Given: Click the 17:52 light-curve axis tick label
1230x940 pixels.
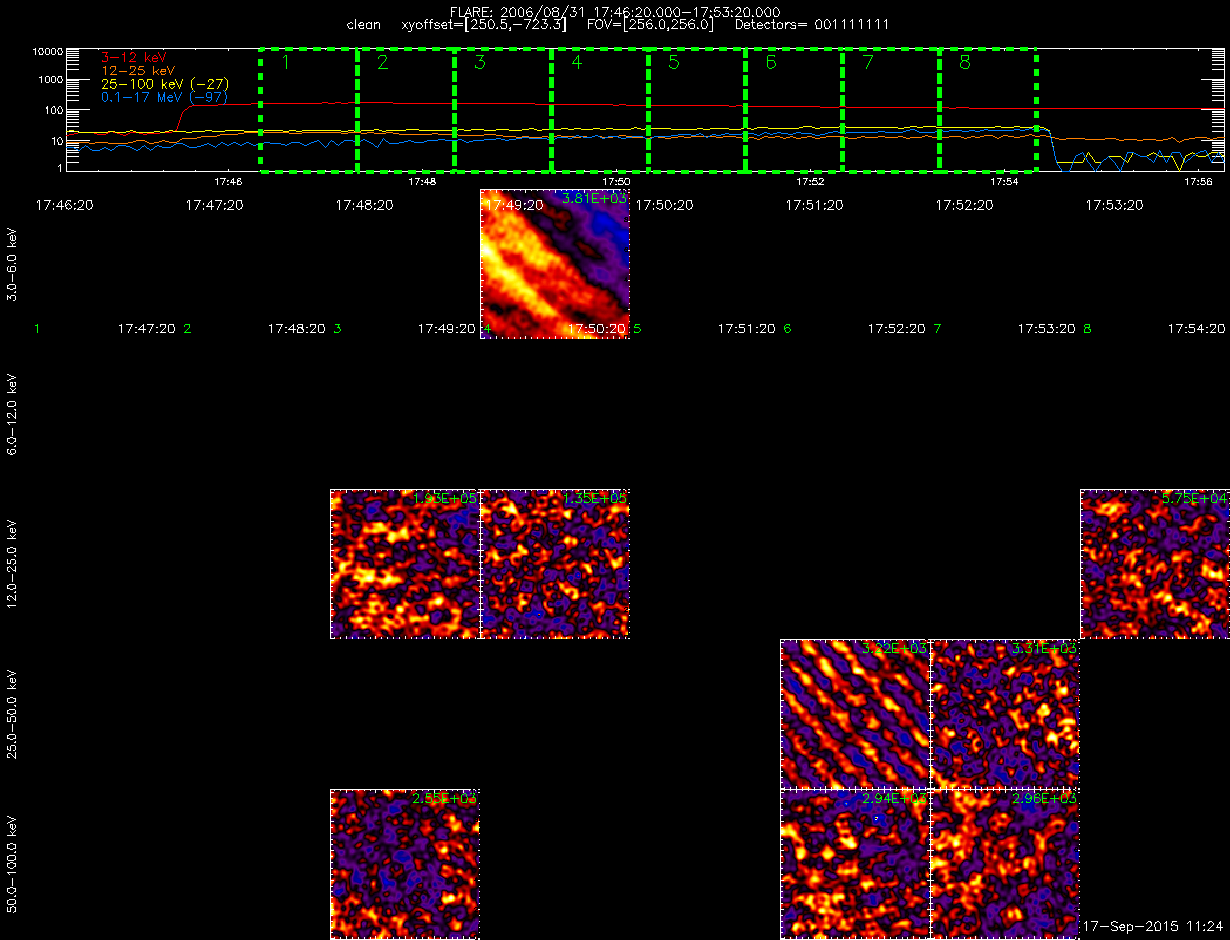Looking at the screenshot, I should pos(810,182).
